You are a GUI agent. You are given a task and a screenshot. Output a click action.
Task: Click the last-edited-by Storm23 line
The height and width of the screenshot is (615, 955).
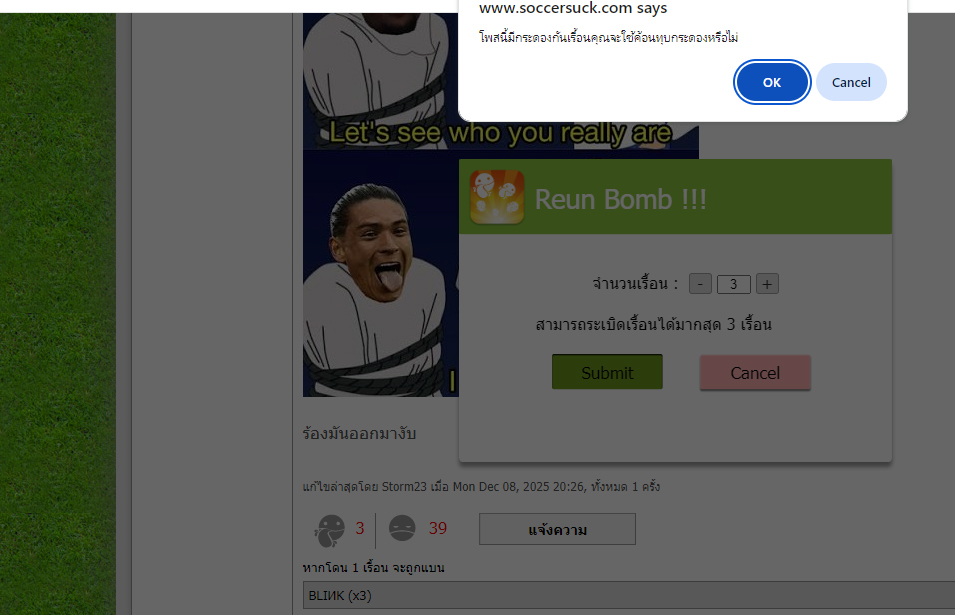pos(480,487)
